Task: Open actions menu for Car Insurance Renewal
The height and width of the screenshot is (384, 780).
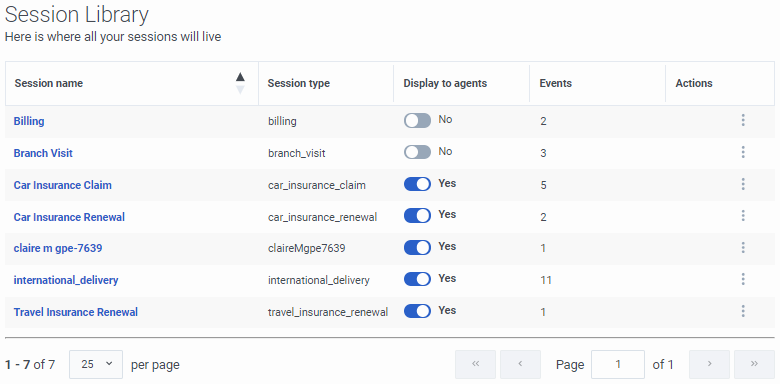Action: click(743, 216)
